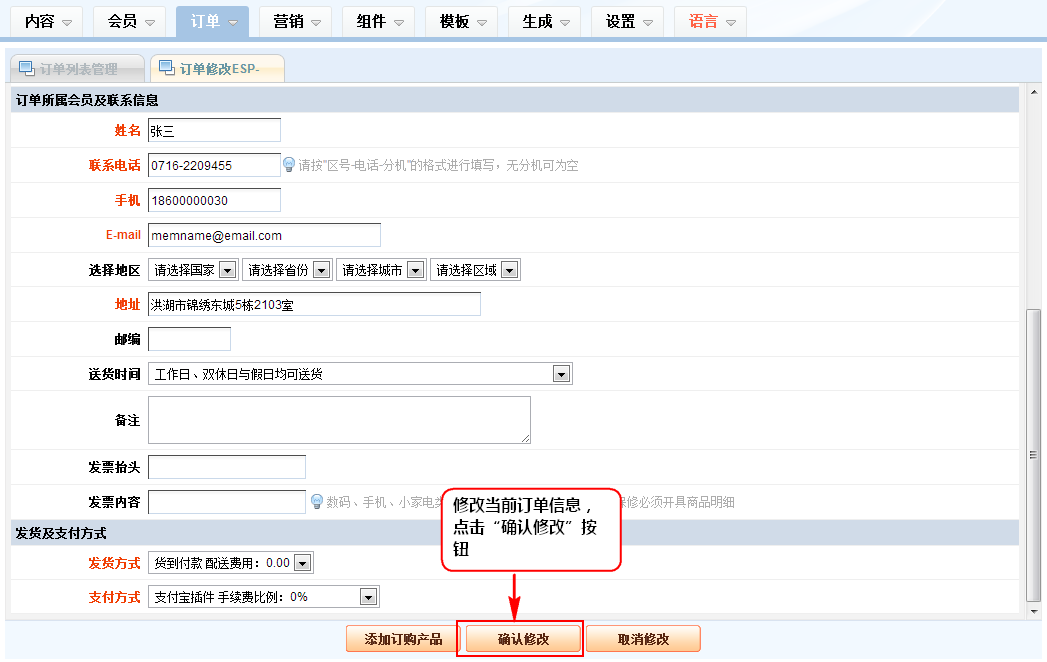Image resolution: width=1047 pixels, height=662 pixels.
Task: Click into the 备注 remarks text area
Action: 339,420
